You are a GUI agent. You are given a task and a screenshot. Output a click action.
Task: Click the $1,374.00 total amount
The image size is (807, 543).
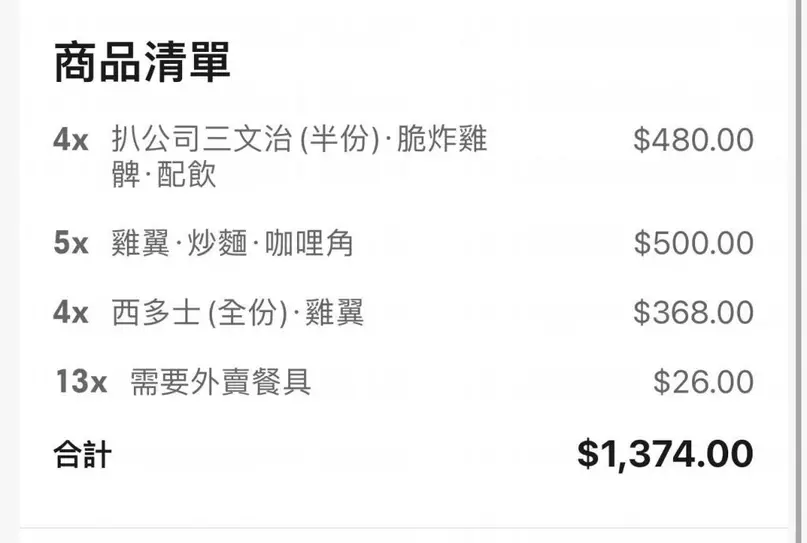tap(665, 454)
